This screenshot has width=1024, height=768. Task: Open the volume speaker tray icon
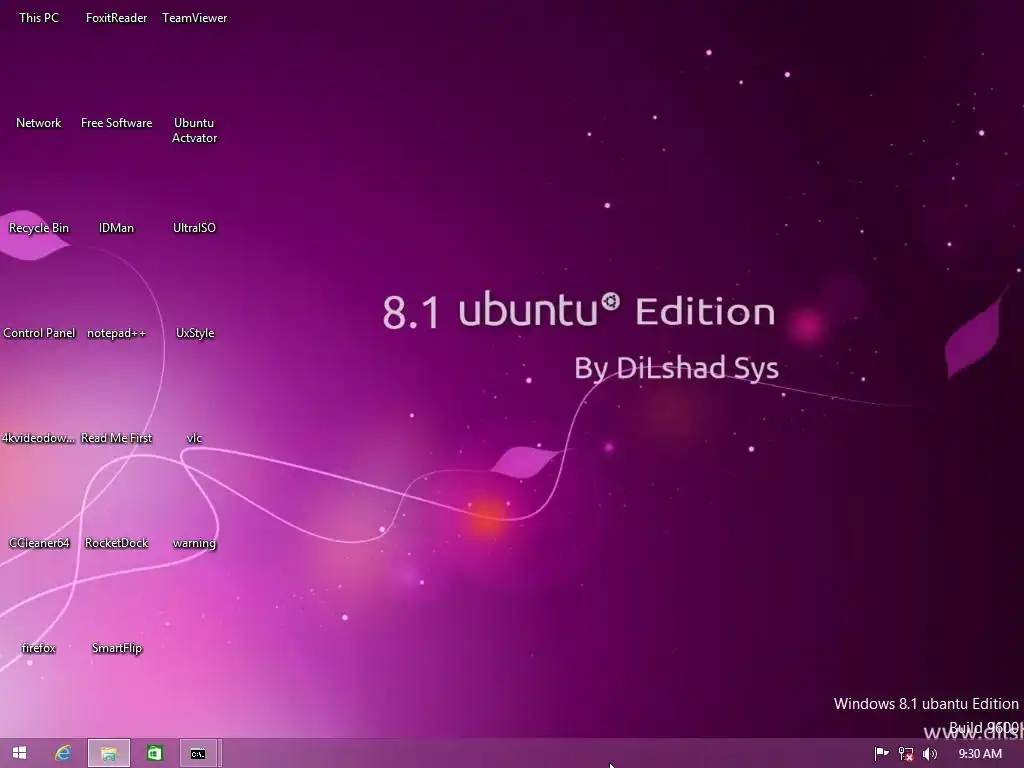point(930,754)
